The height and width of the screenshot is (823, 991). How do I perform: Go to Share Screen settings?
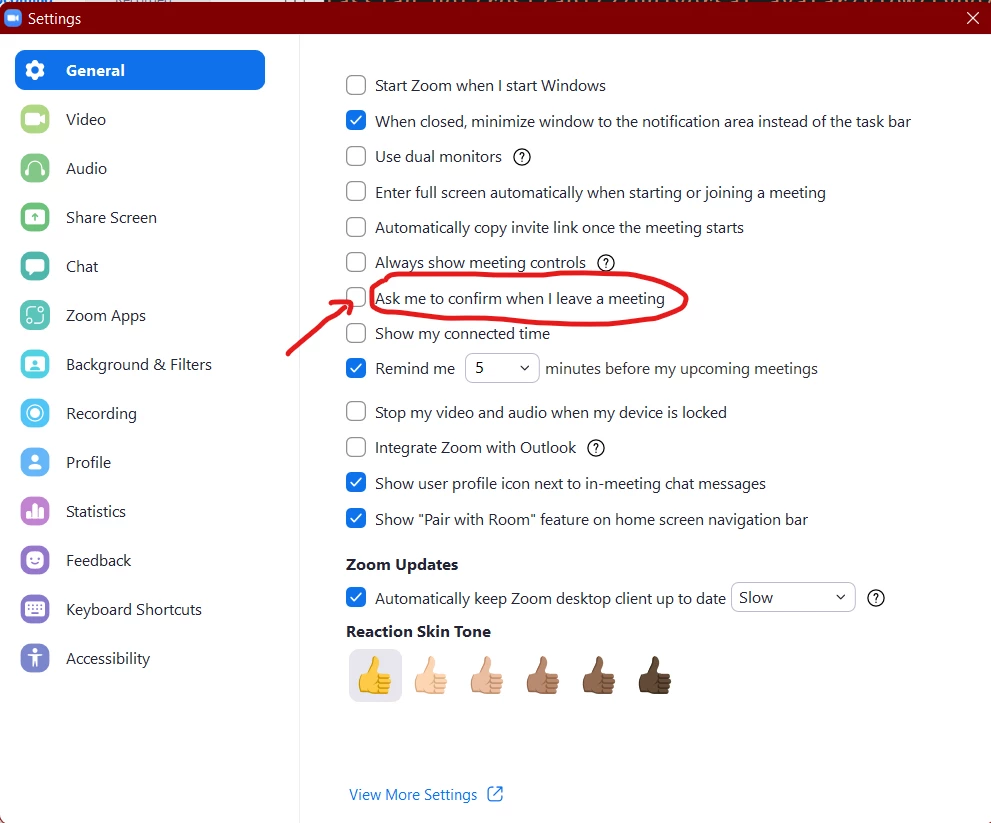[140, 217]
